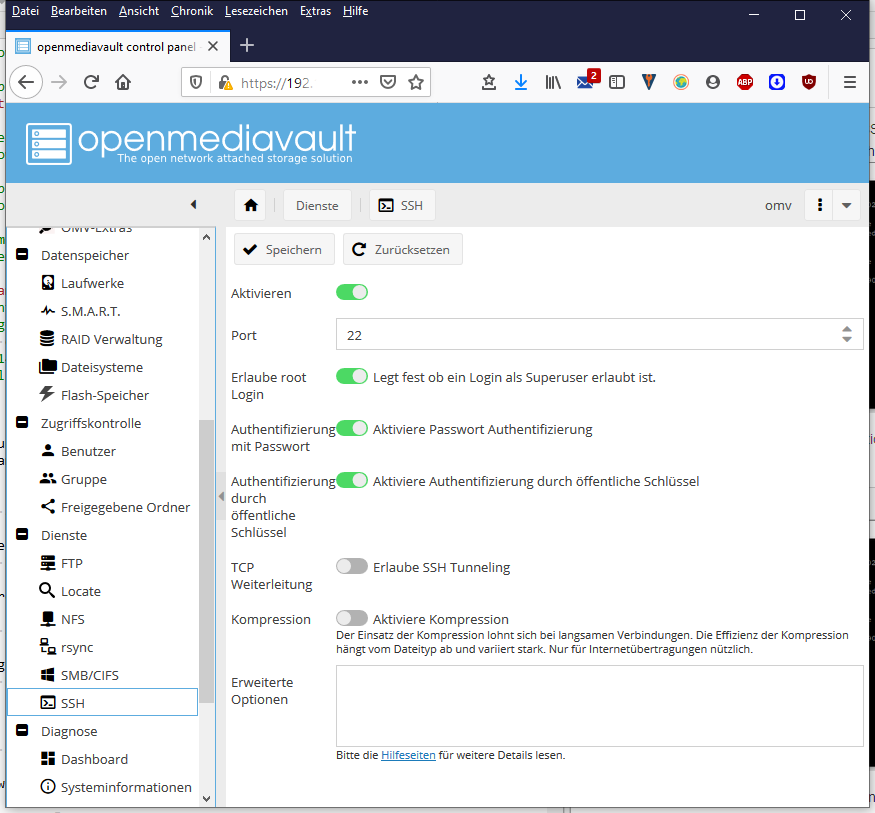This screenshot has height=813, width=875.
Task: Collapse the Datenspeicher tree section
Action: (21, 255)
